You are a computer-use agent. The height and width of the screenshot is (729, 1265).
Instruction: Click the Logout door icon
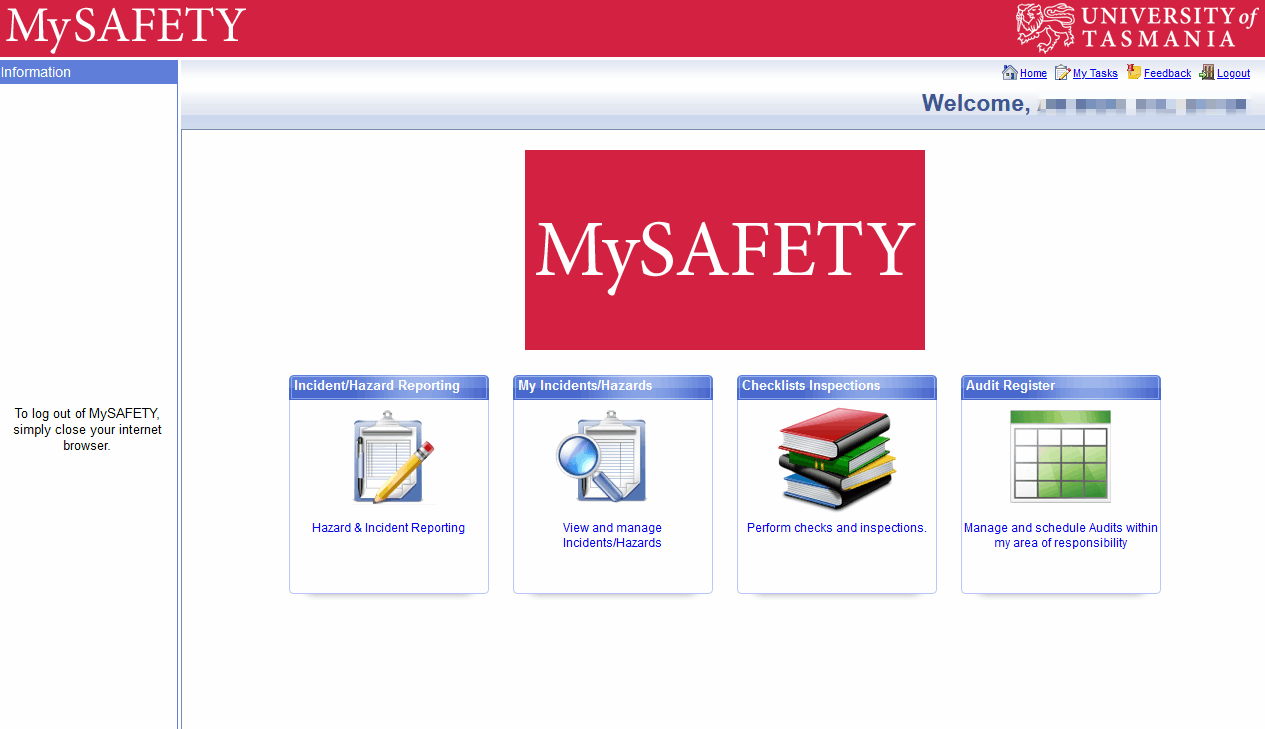pos(1207,72)
